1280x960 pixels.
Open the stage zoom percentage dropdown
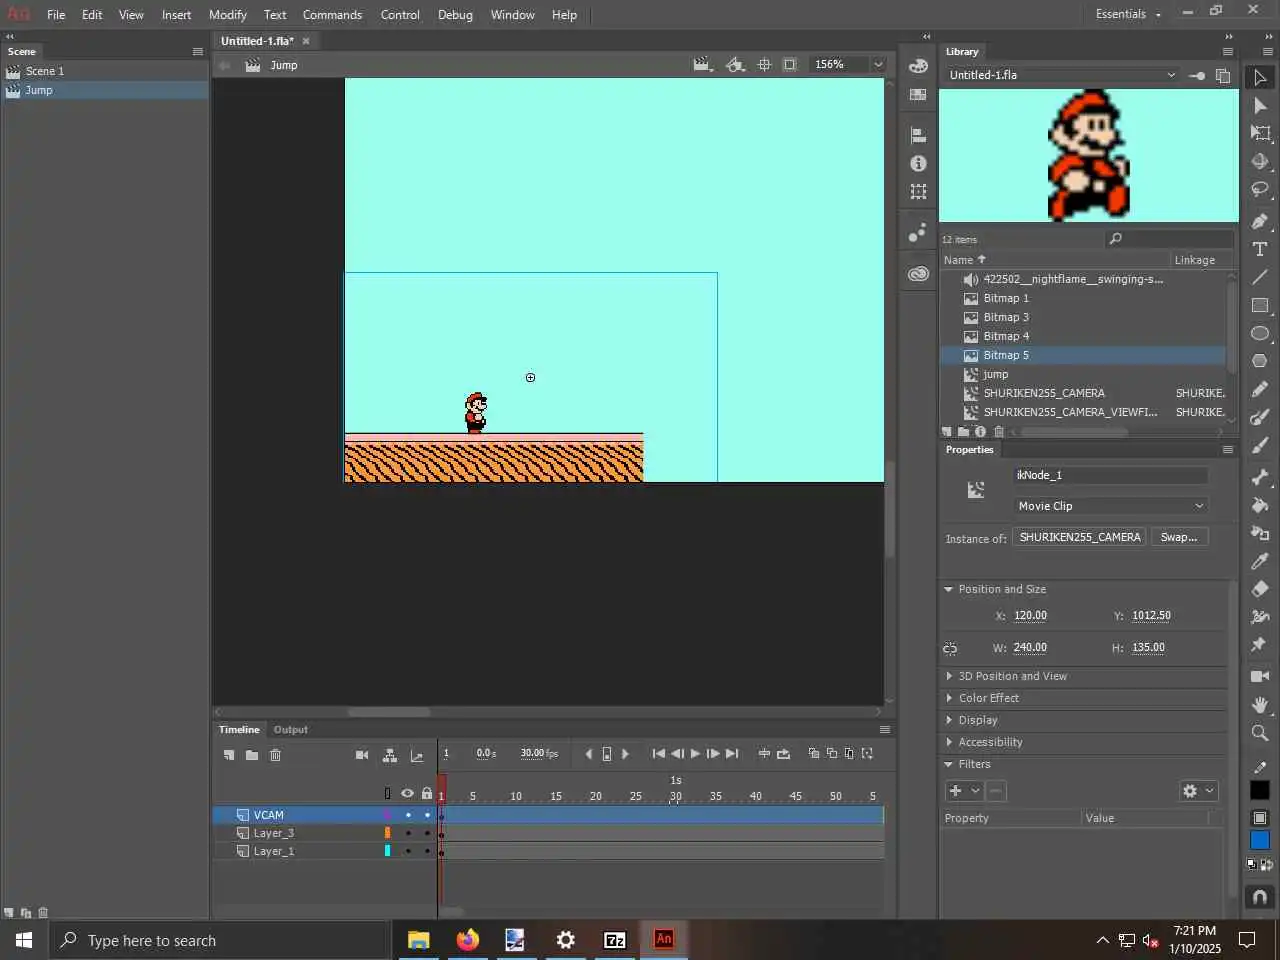click(878, 64)
